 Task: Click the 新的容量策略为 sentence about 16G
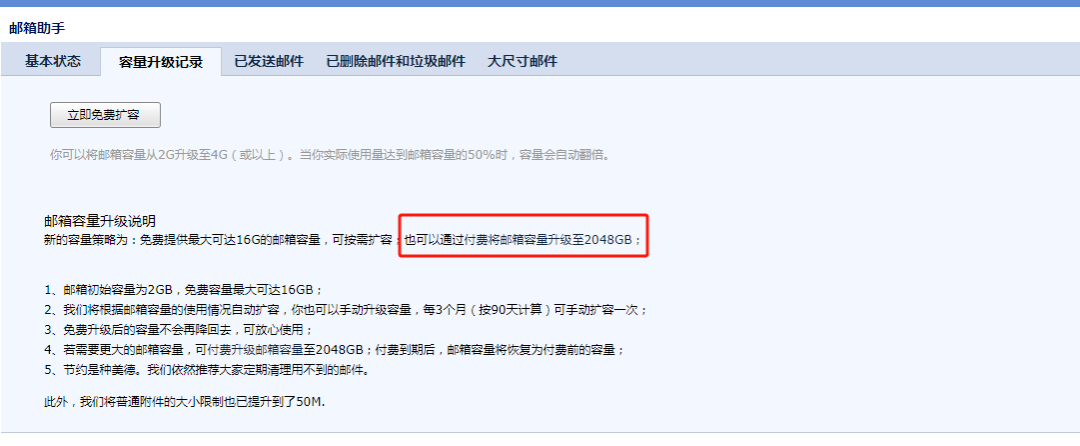tap(221, 240)
